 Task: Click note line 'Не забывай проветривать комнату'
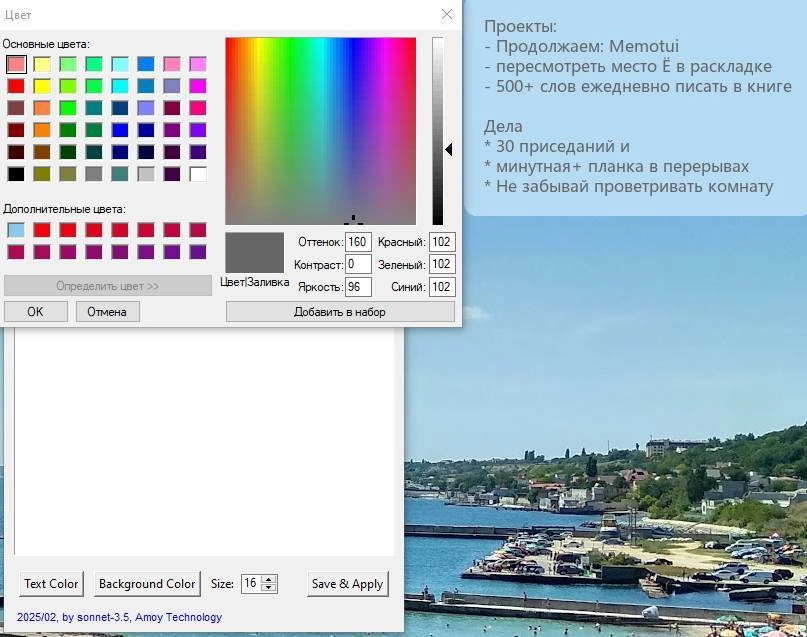(629, 187)
